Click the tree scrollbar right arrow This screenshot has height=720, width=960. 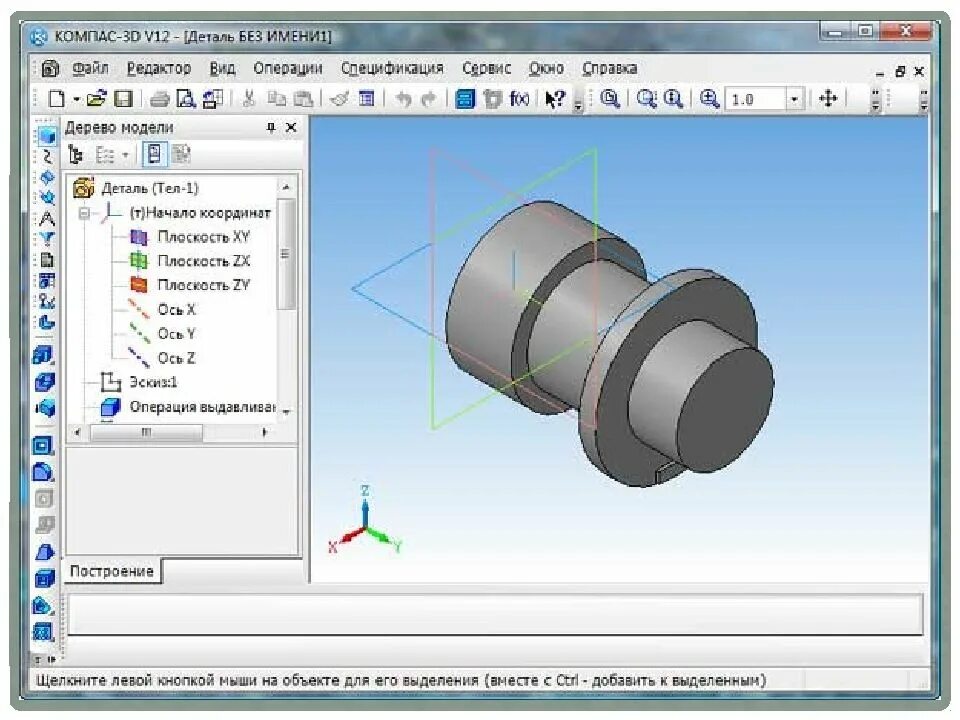pos(264,432)
